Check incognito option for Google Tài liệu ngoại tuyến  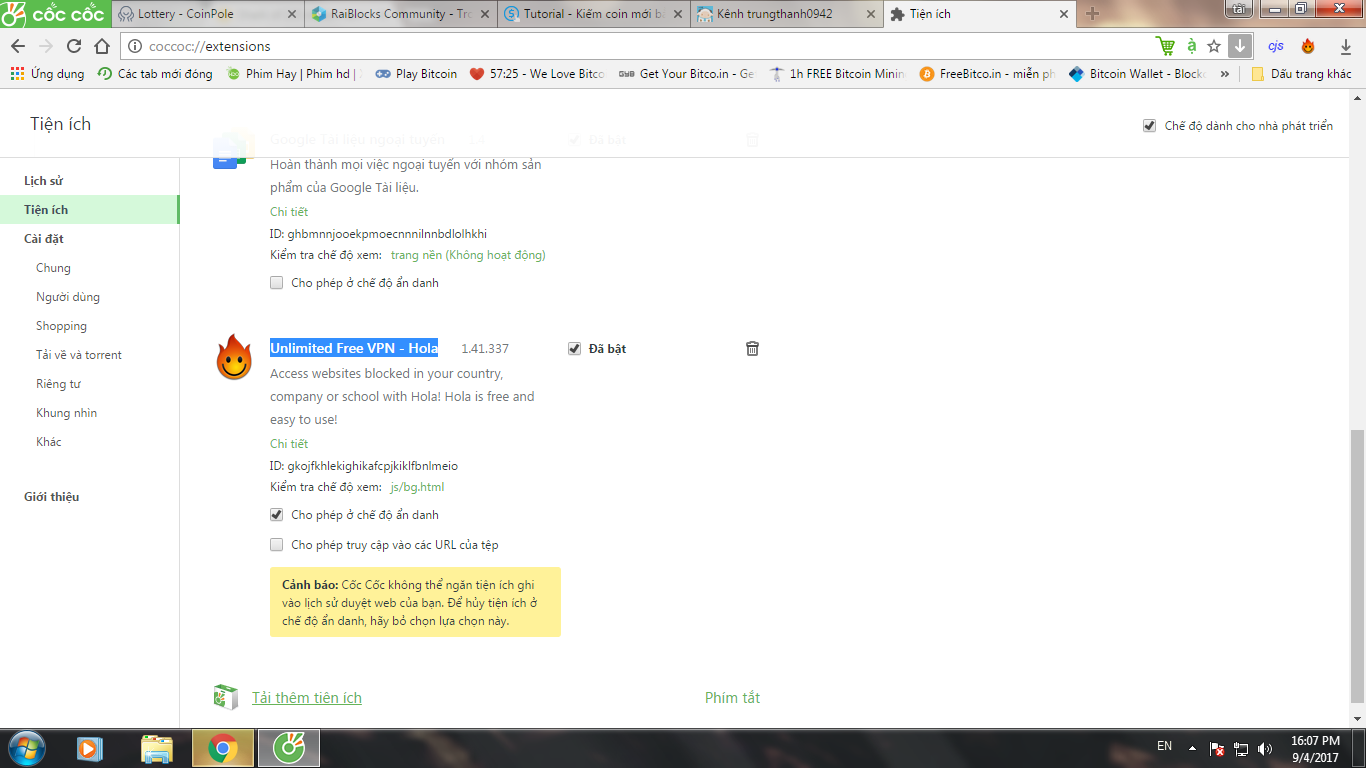pos(277,283)
